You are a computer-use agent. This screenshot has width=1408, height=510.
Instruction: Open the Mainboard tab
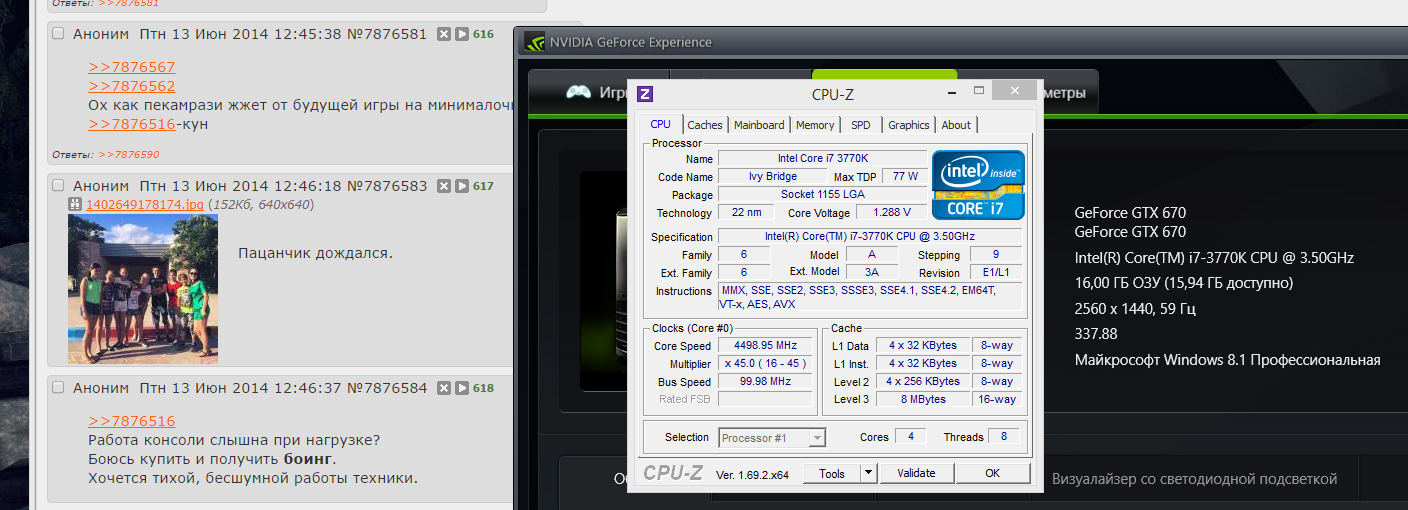[x=759, y=125]
